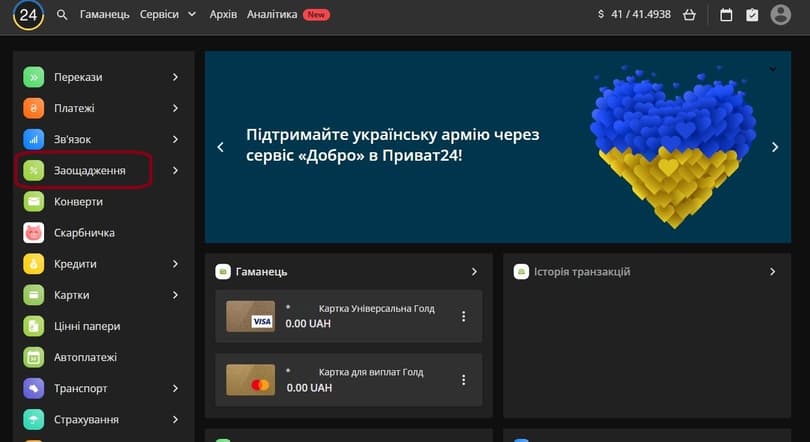Click the Автоплатежі icon

coord(34,357)
